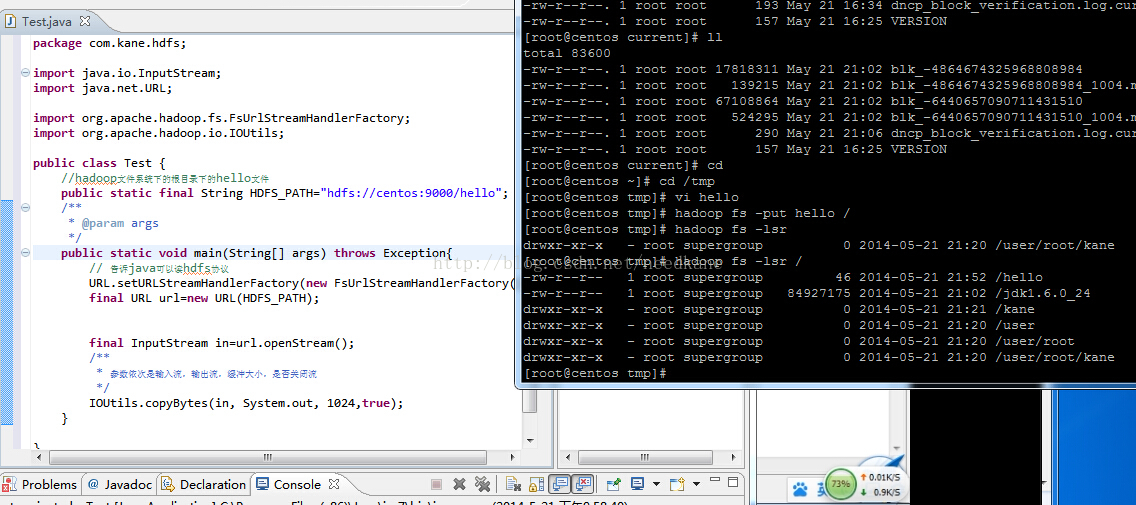Pin the Console with the pin icon
Screen dimensions: 1136x505
coord(614,484)
